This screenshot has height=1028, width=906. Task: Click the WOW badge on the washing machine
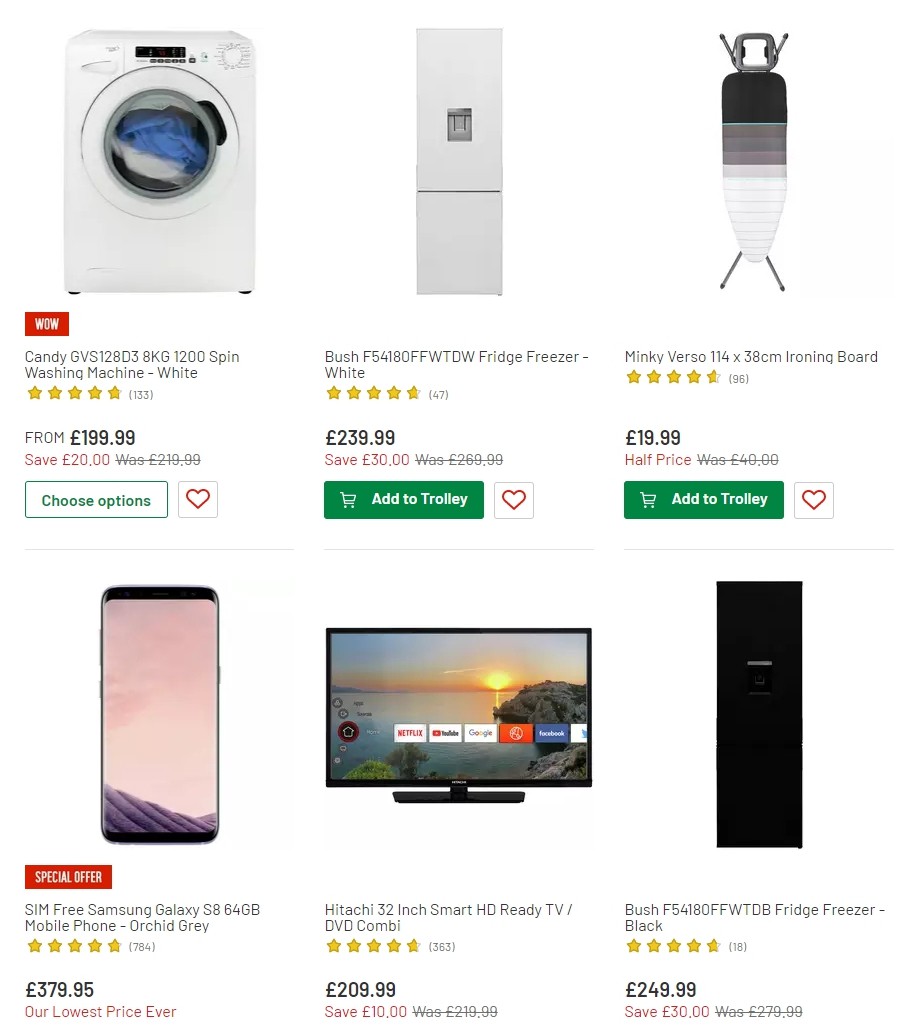click(x=46, y=323)
